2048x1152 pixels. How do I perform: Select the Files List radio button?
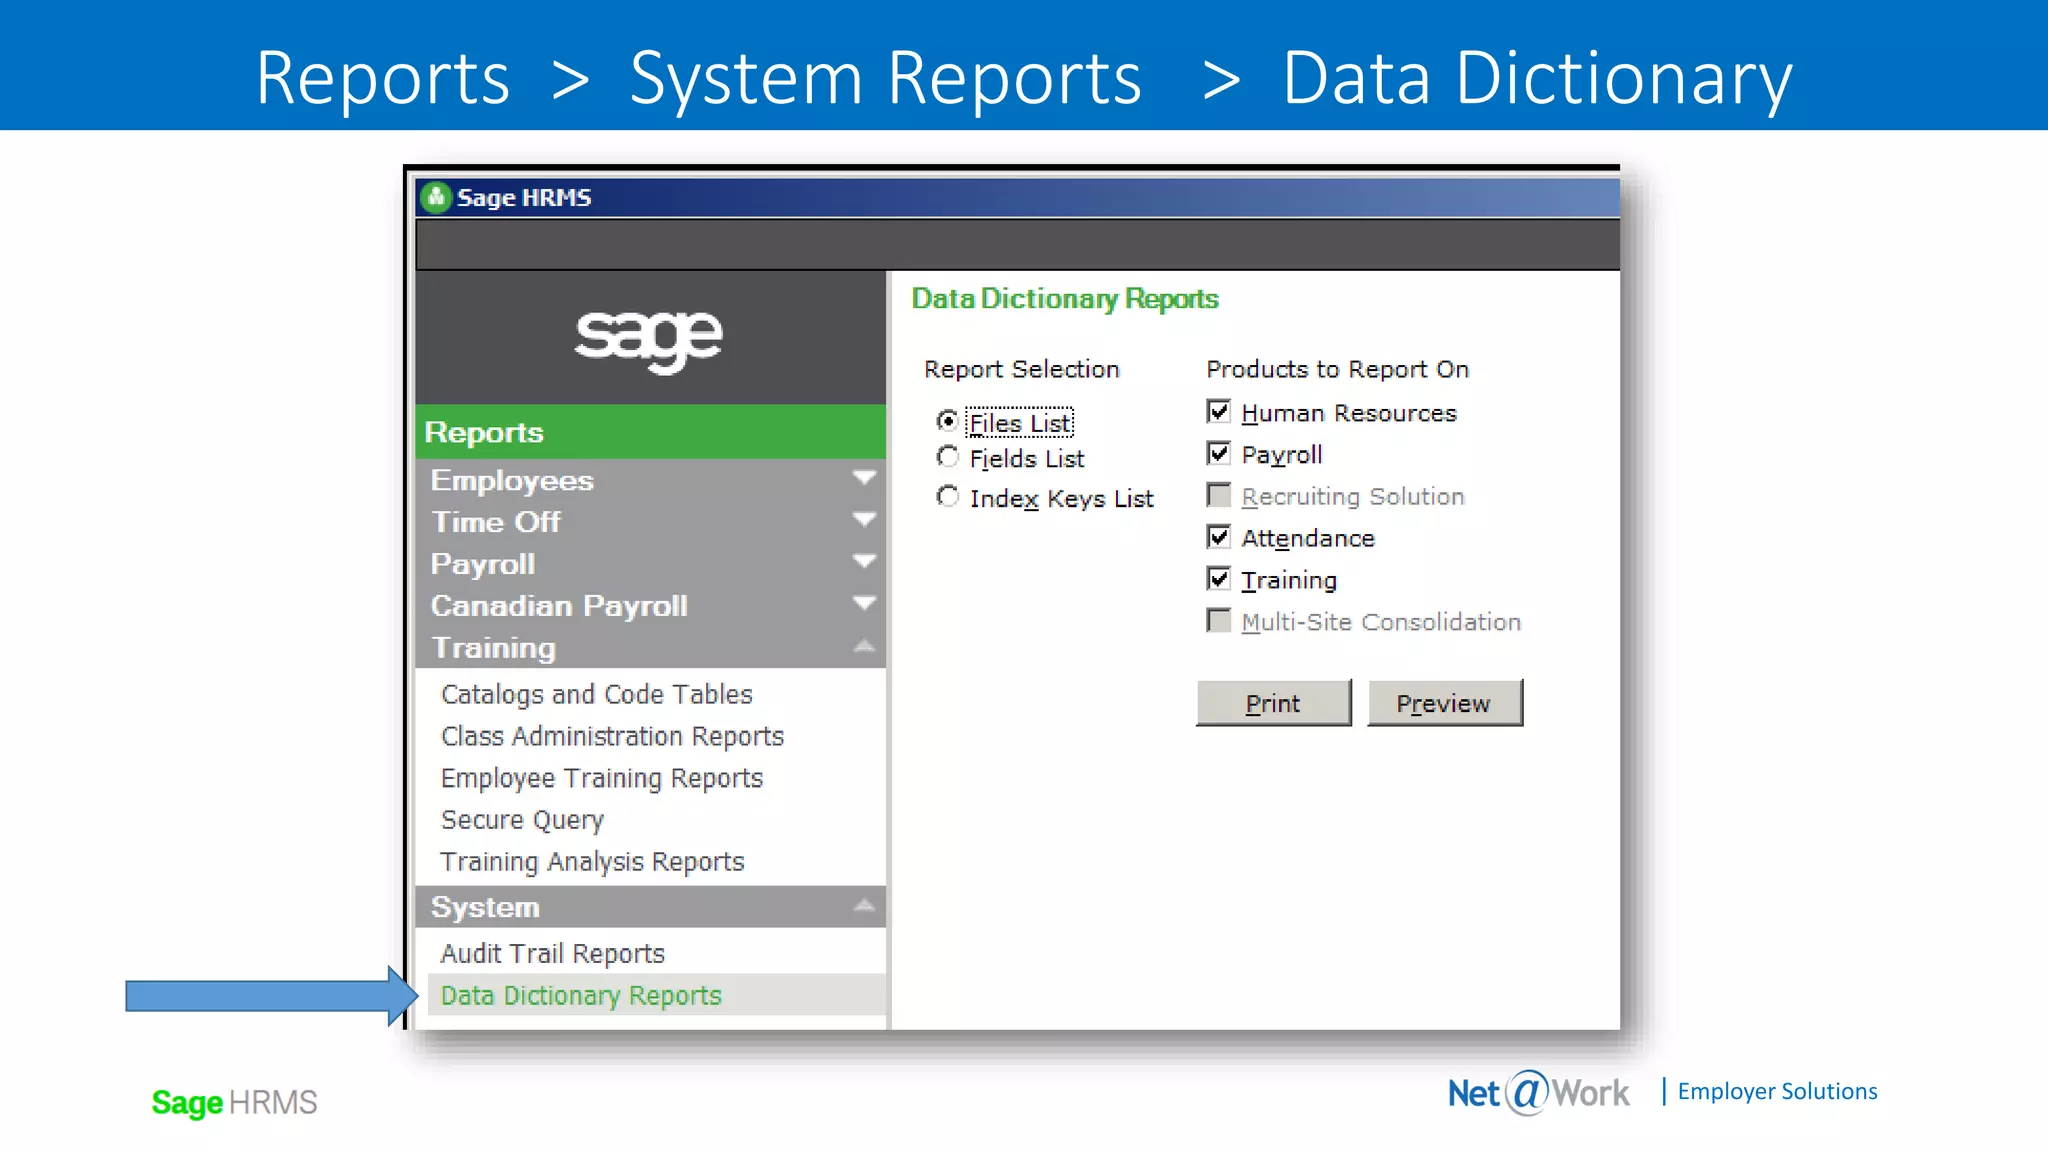point(947,421)
